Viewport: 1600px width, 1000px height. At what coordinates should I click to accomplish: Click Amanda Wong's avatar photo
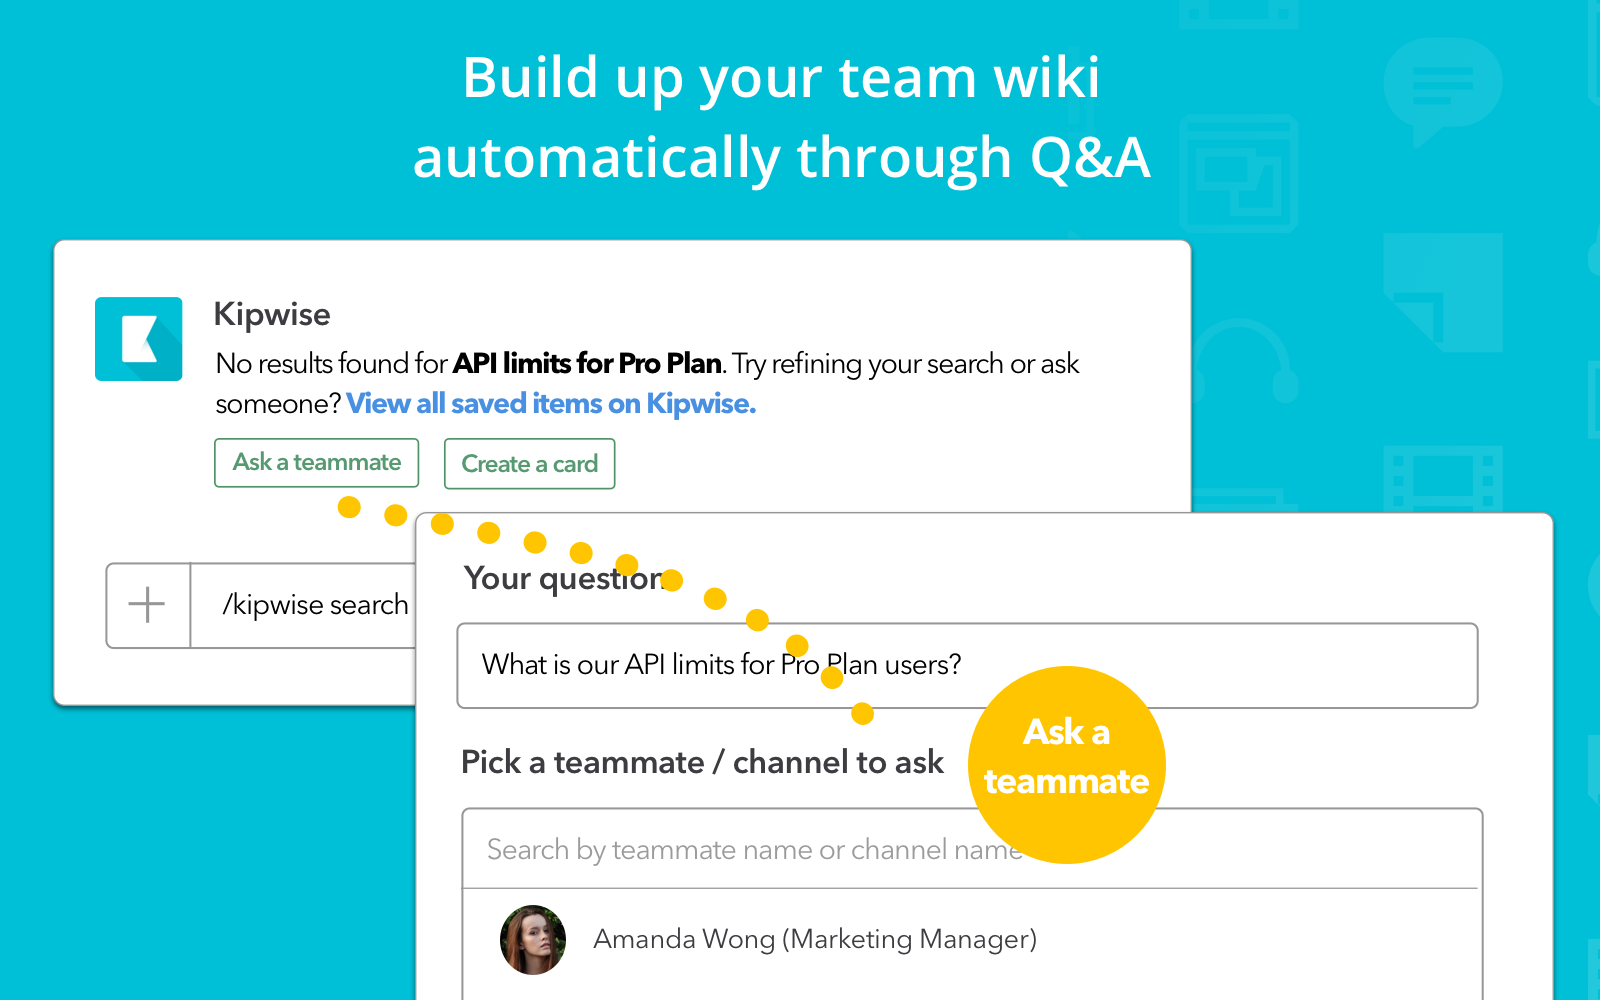click(x=533, y=940)
